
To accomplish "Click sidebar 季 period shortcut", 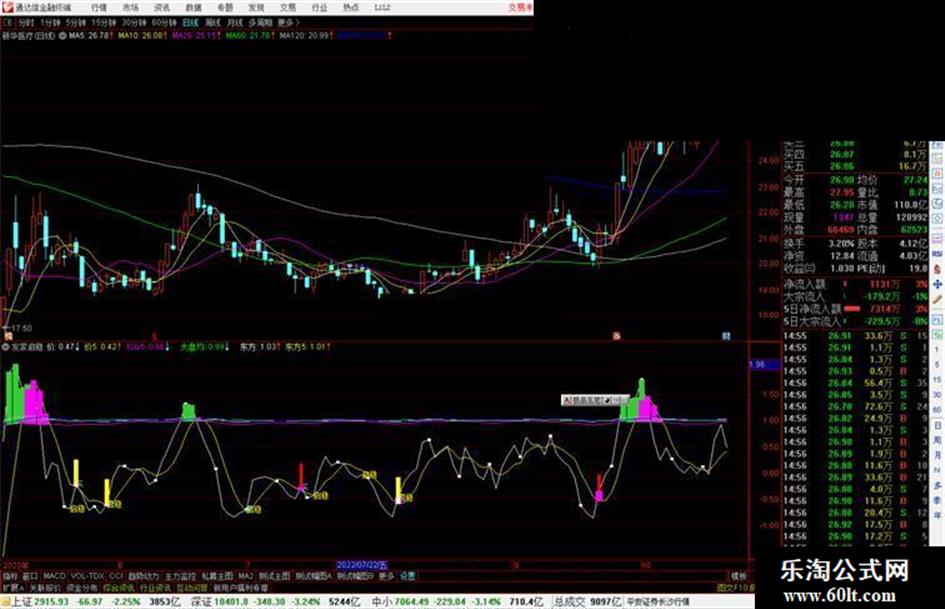I will 937,499.
